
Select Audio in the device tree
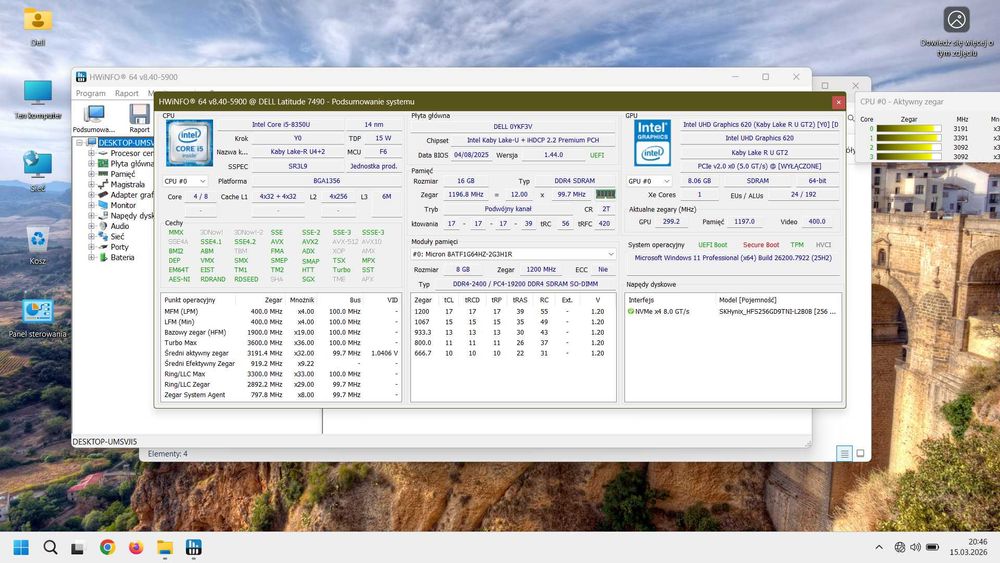[x=119, y=226]
